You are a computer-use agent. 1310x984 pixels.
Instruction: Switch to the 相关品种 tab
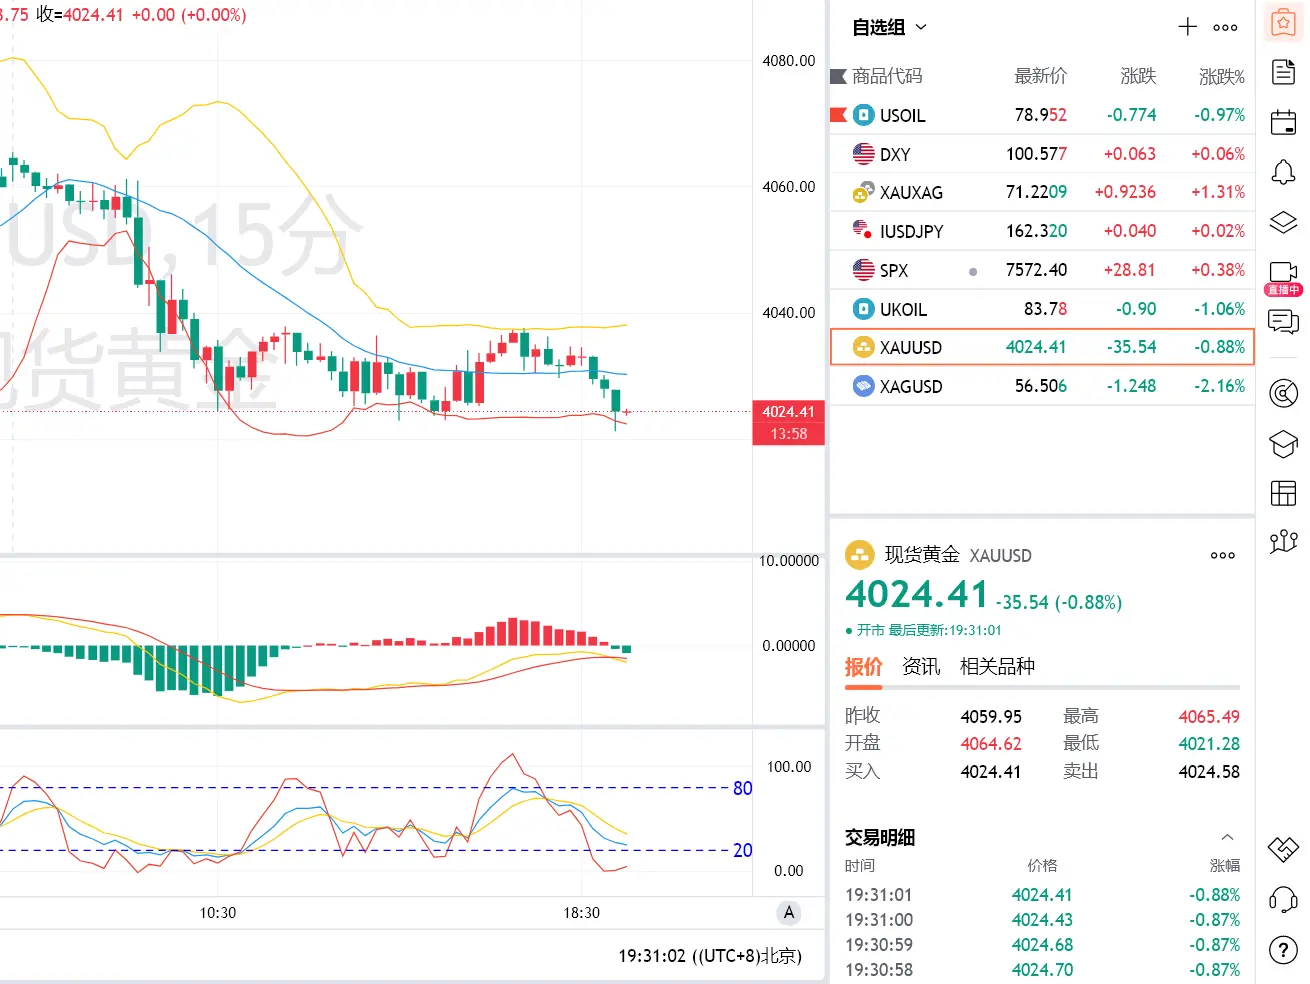click(x=997, y=666)
